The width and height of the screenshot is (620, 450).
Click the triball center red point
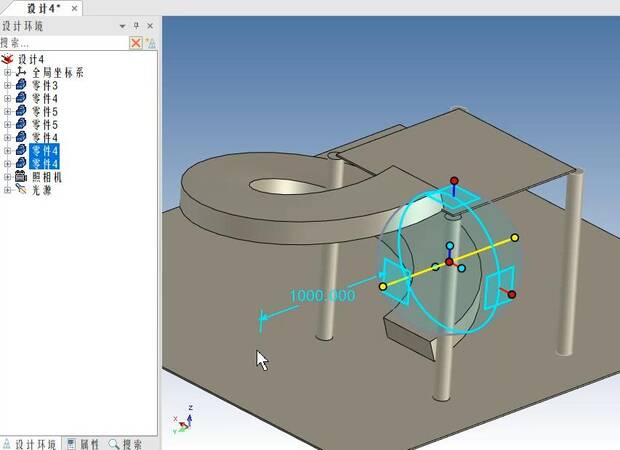(x=449, y=262)
